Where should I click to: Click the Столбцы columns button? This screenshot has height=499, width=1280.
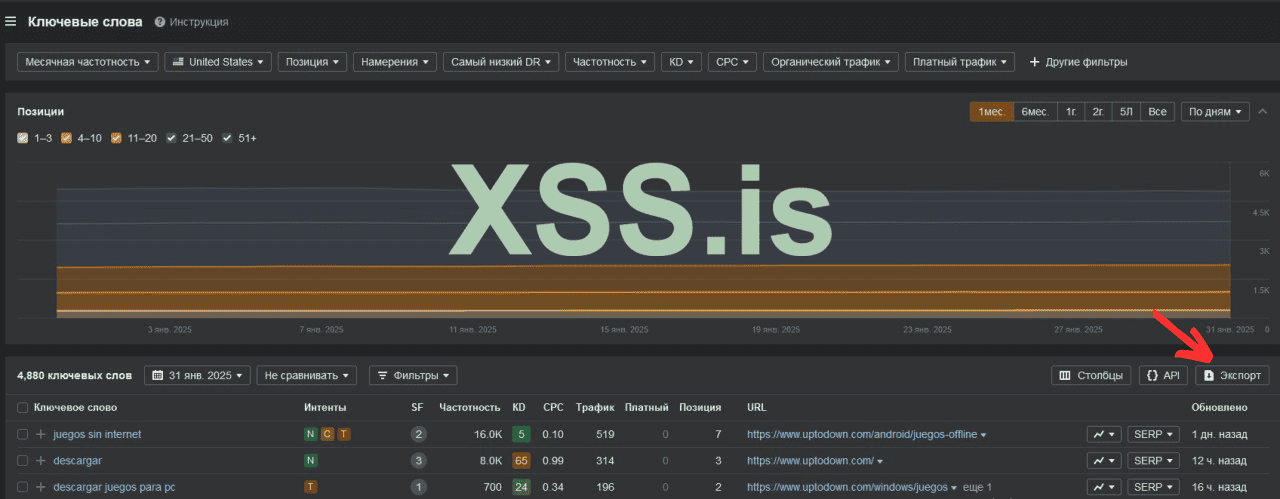pos(1091,375)
